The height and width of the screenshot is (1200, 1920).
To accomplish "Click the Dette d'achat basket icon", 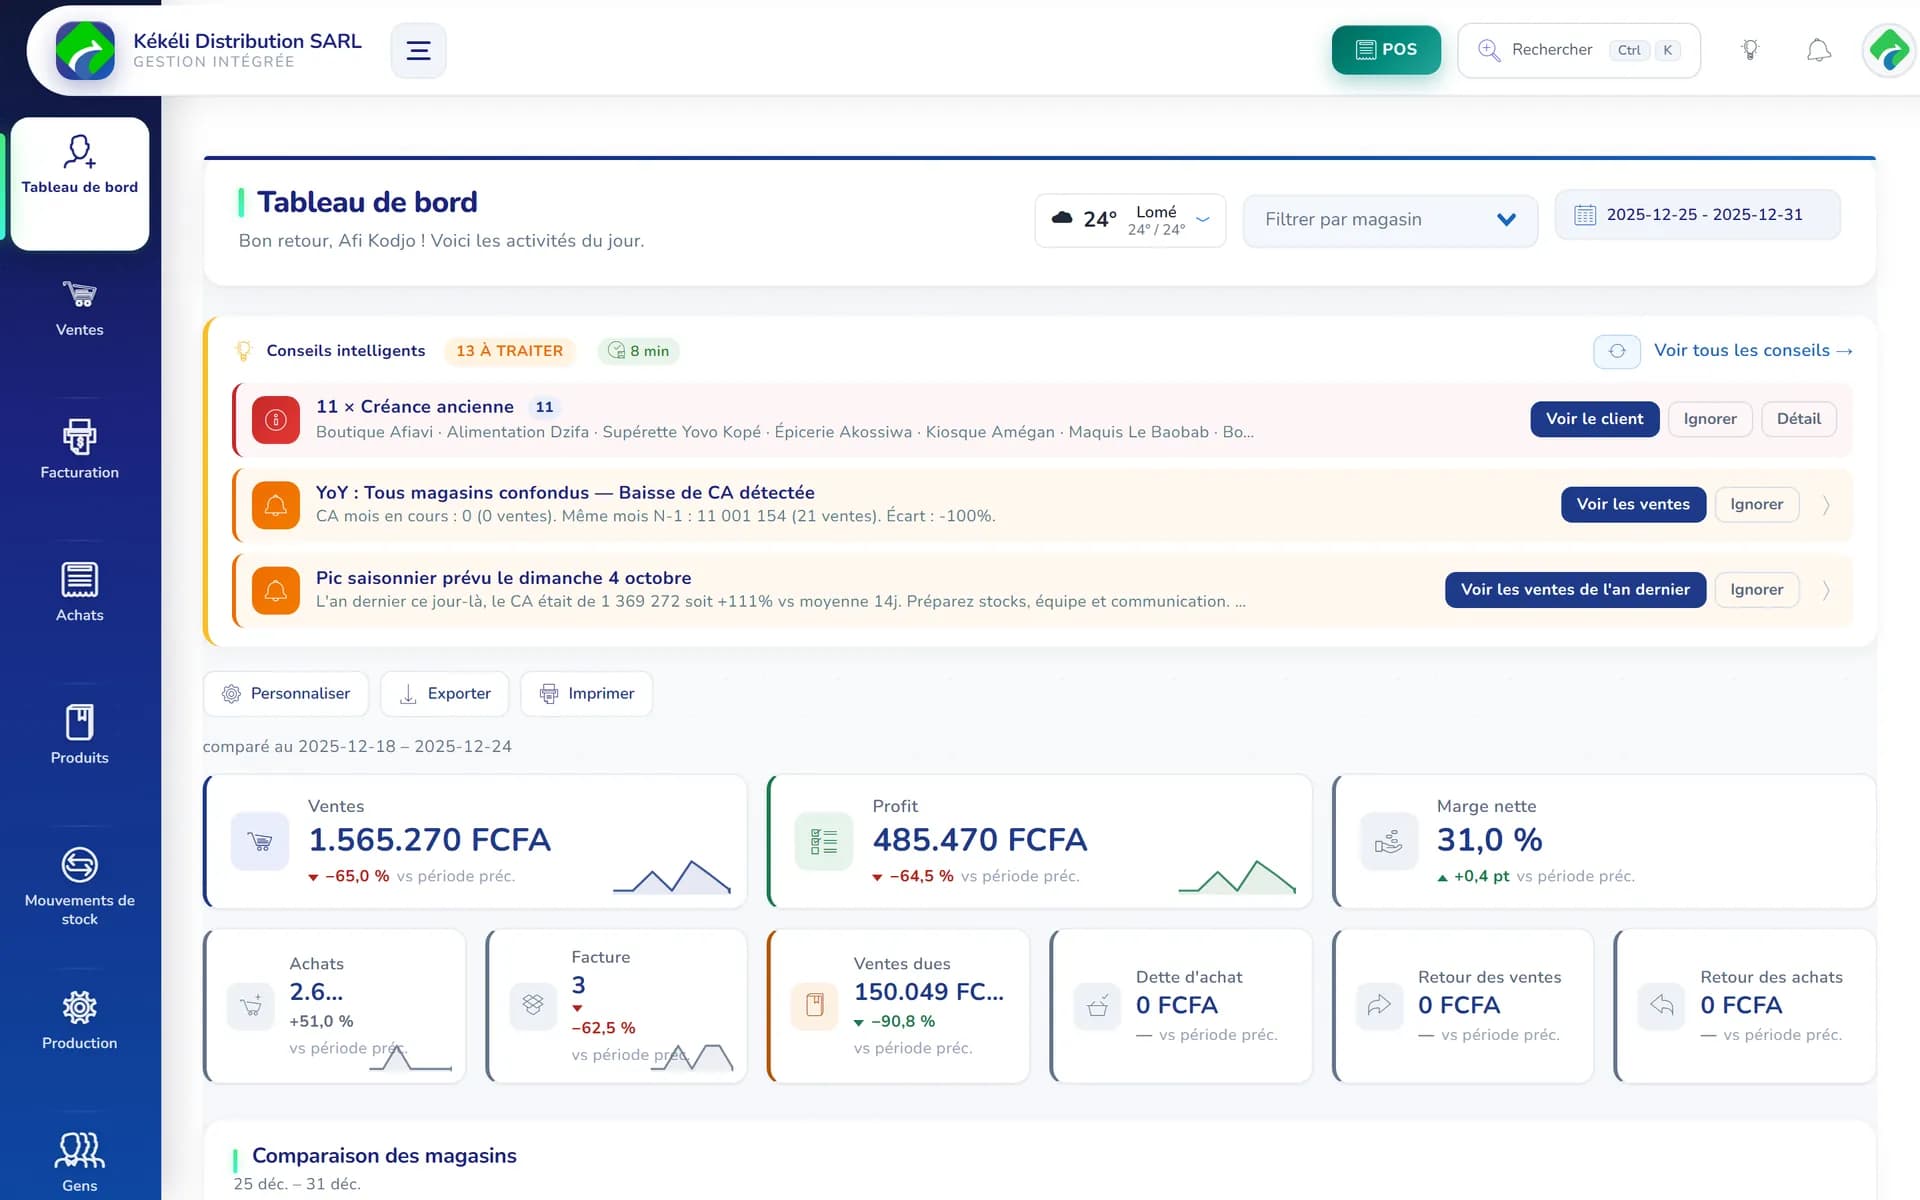I will pos(1097,1005).
